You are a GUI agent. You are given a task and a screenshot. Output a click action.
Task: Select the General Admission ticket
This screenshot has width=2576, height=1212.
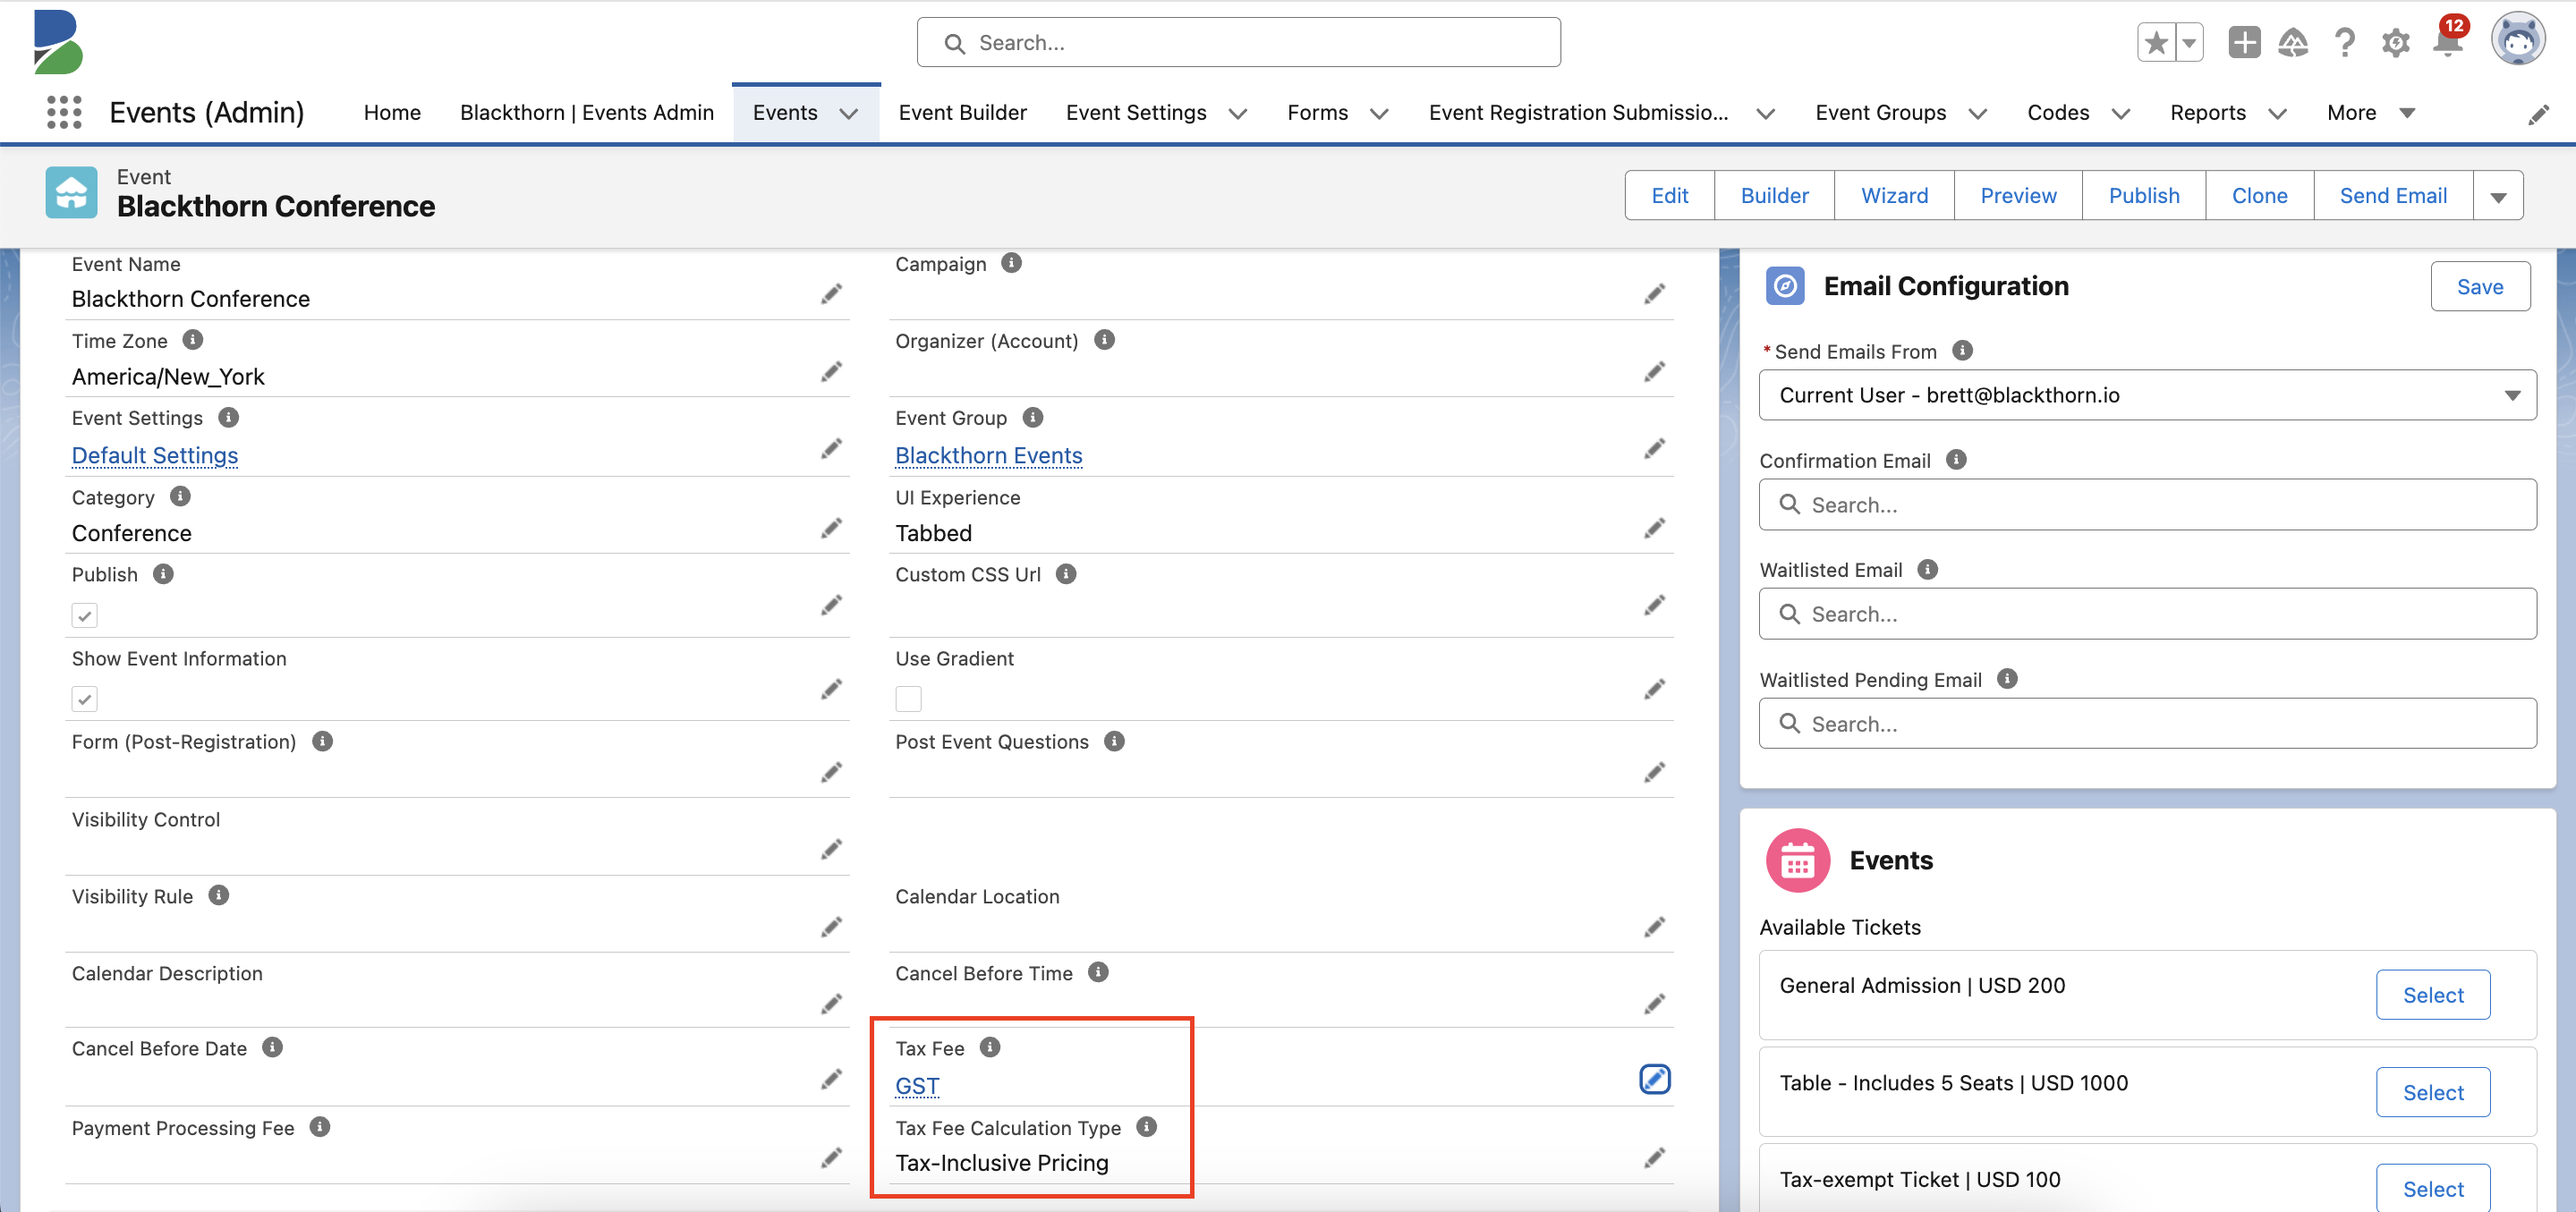pos(2433,995)
